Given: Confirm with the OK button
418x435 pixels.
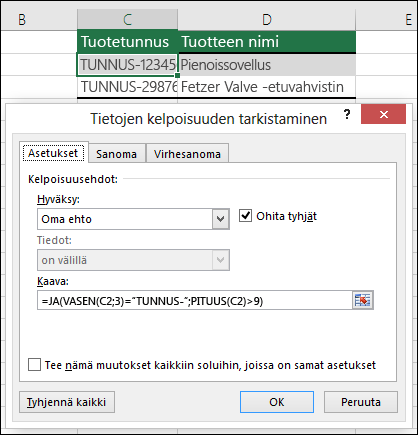Looking at the screenshot, I should click(x=277, y=402).
